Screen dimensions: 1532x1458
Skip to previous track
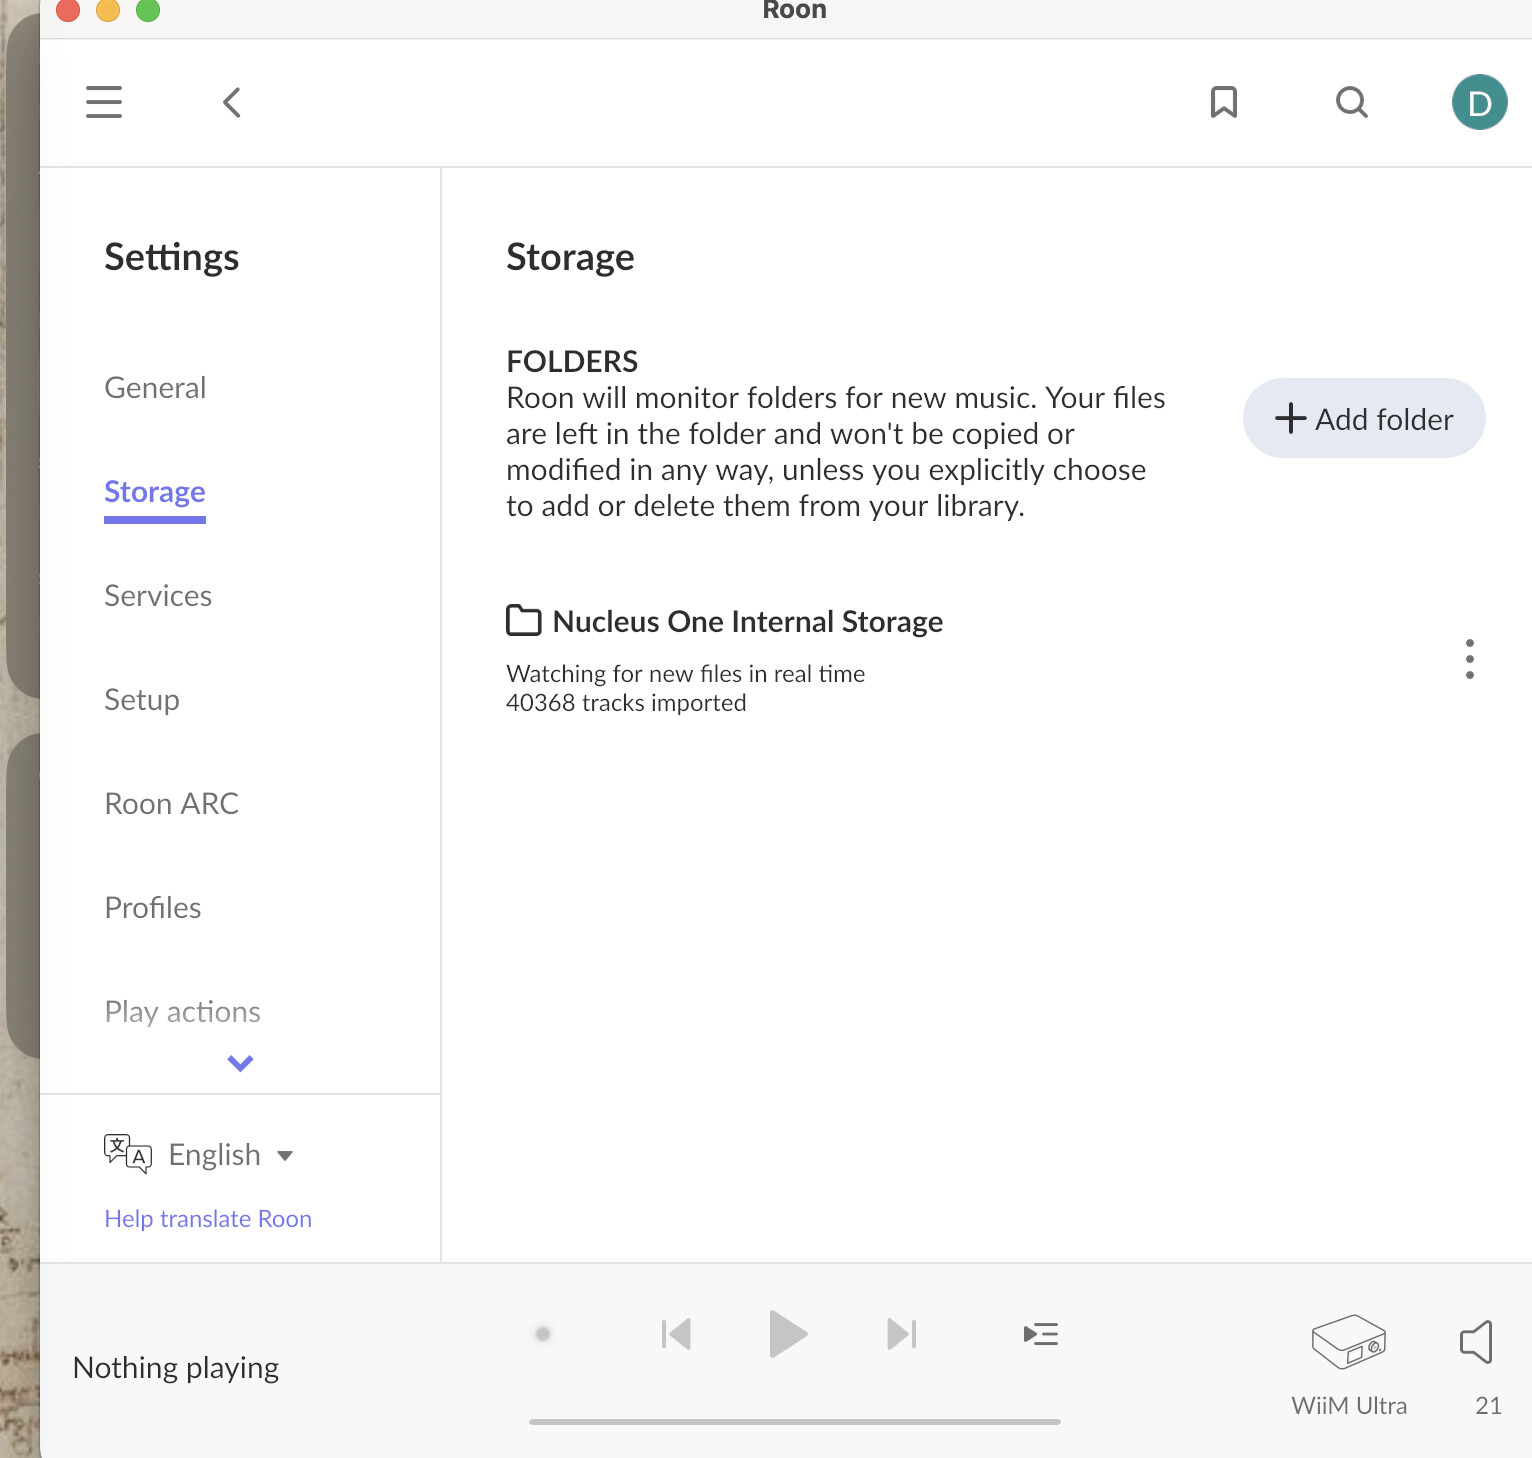677,1334
